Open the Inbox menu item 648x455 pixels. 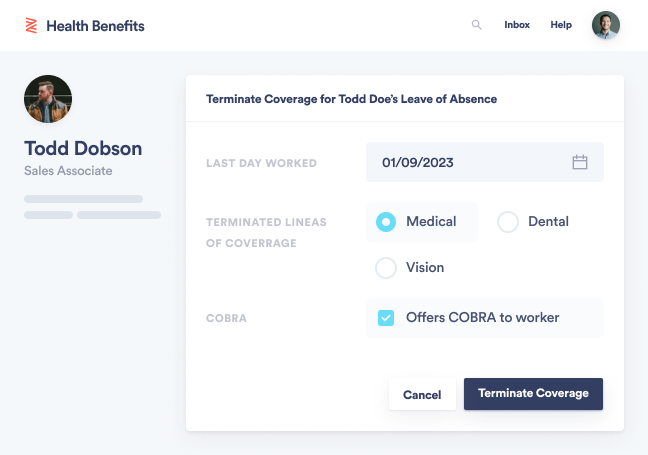point(517,25)
